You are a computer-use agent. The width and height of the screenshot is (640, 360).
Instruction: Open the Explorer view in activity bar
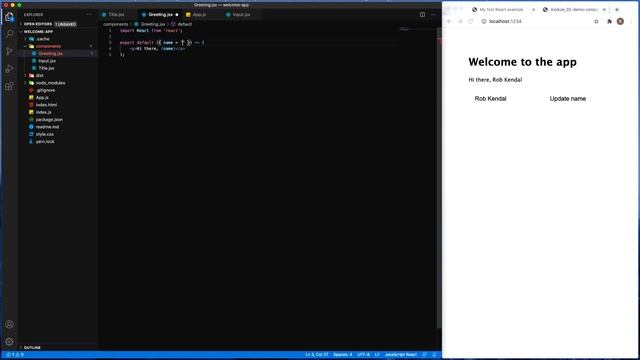tap(9, 17)
